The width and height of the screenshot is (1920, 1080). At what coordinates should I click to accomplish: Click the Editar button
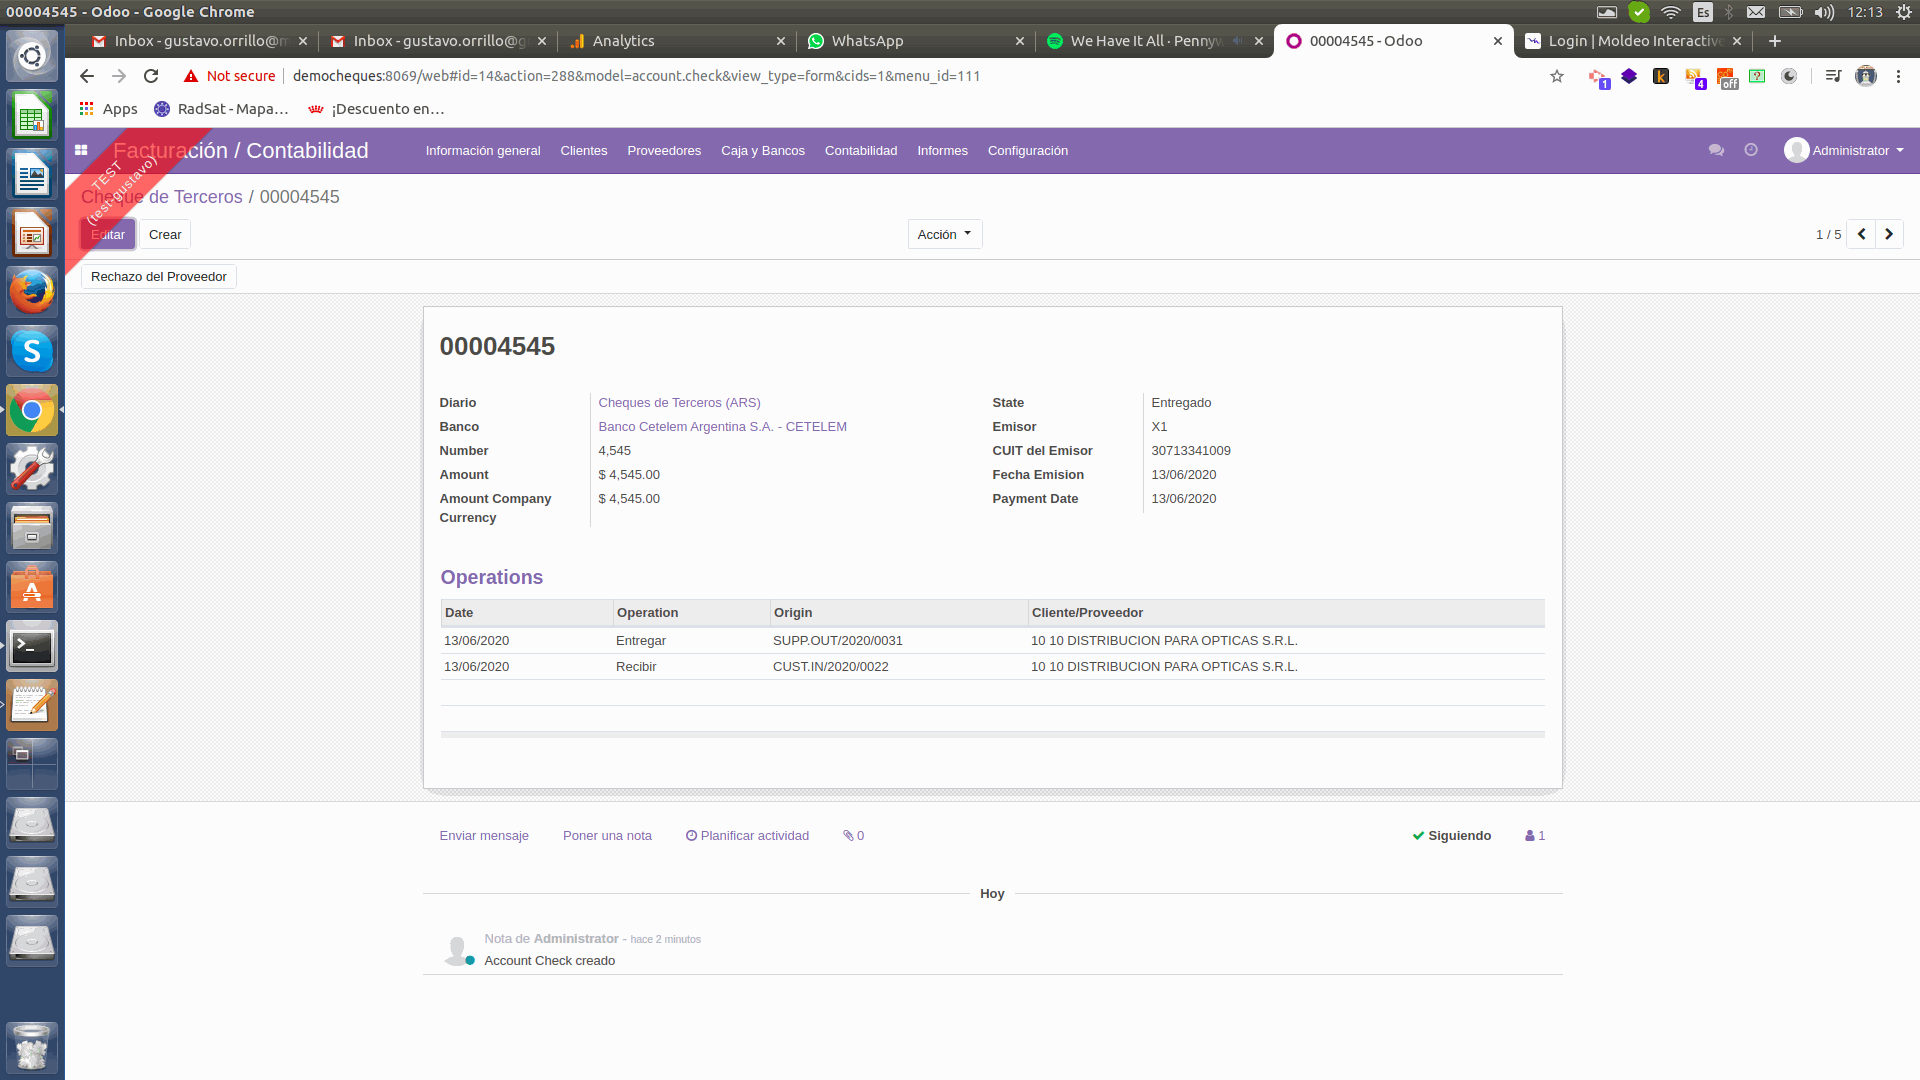[x=108, y=234]
